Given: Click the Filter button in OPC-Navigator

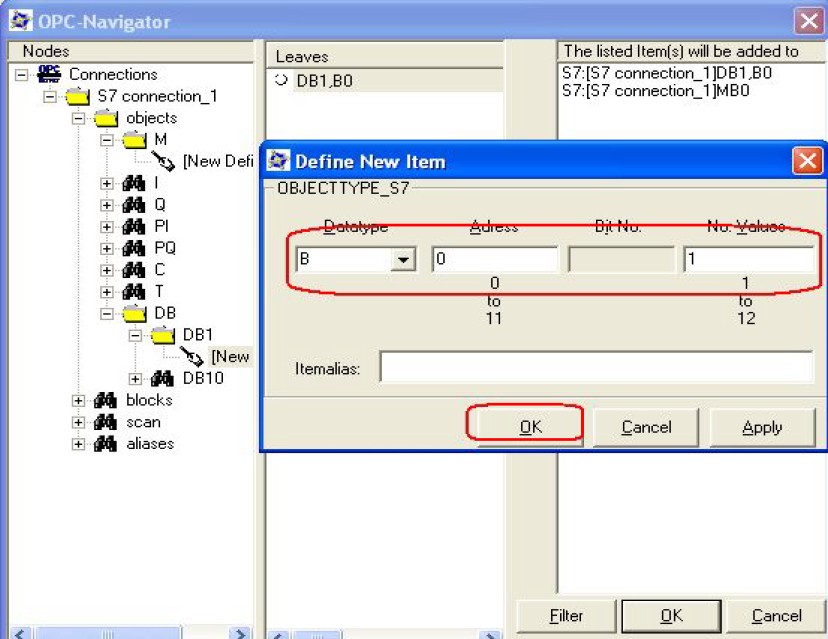Looking at the screenshot, I should (x=566, y=616).
